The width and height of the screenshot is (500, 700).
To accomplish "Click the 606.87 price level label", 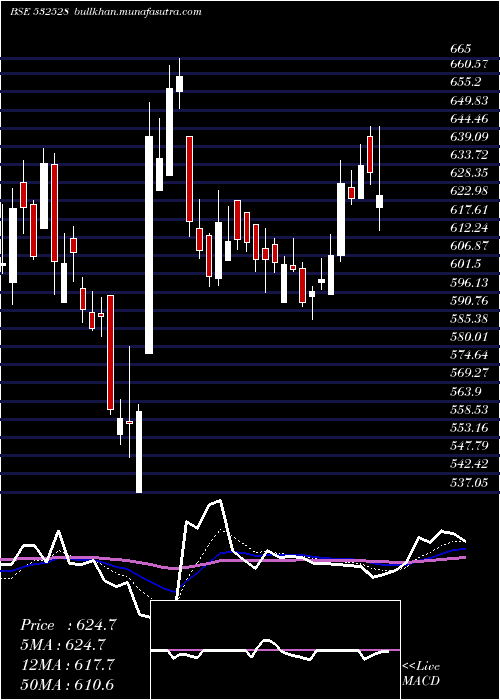I will [x=469, y=246].
